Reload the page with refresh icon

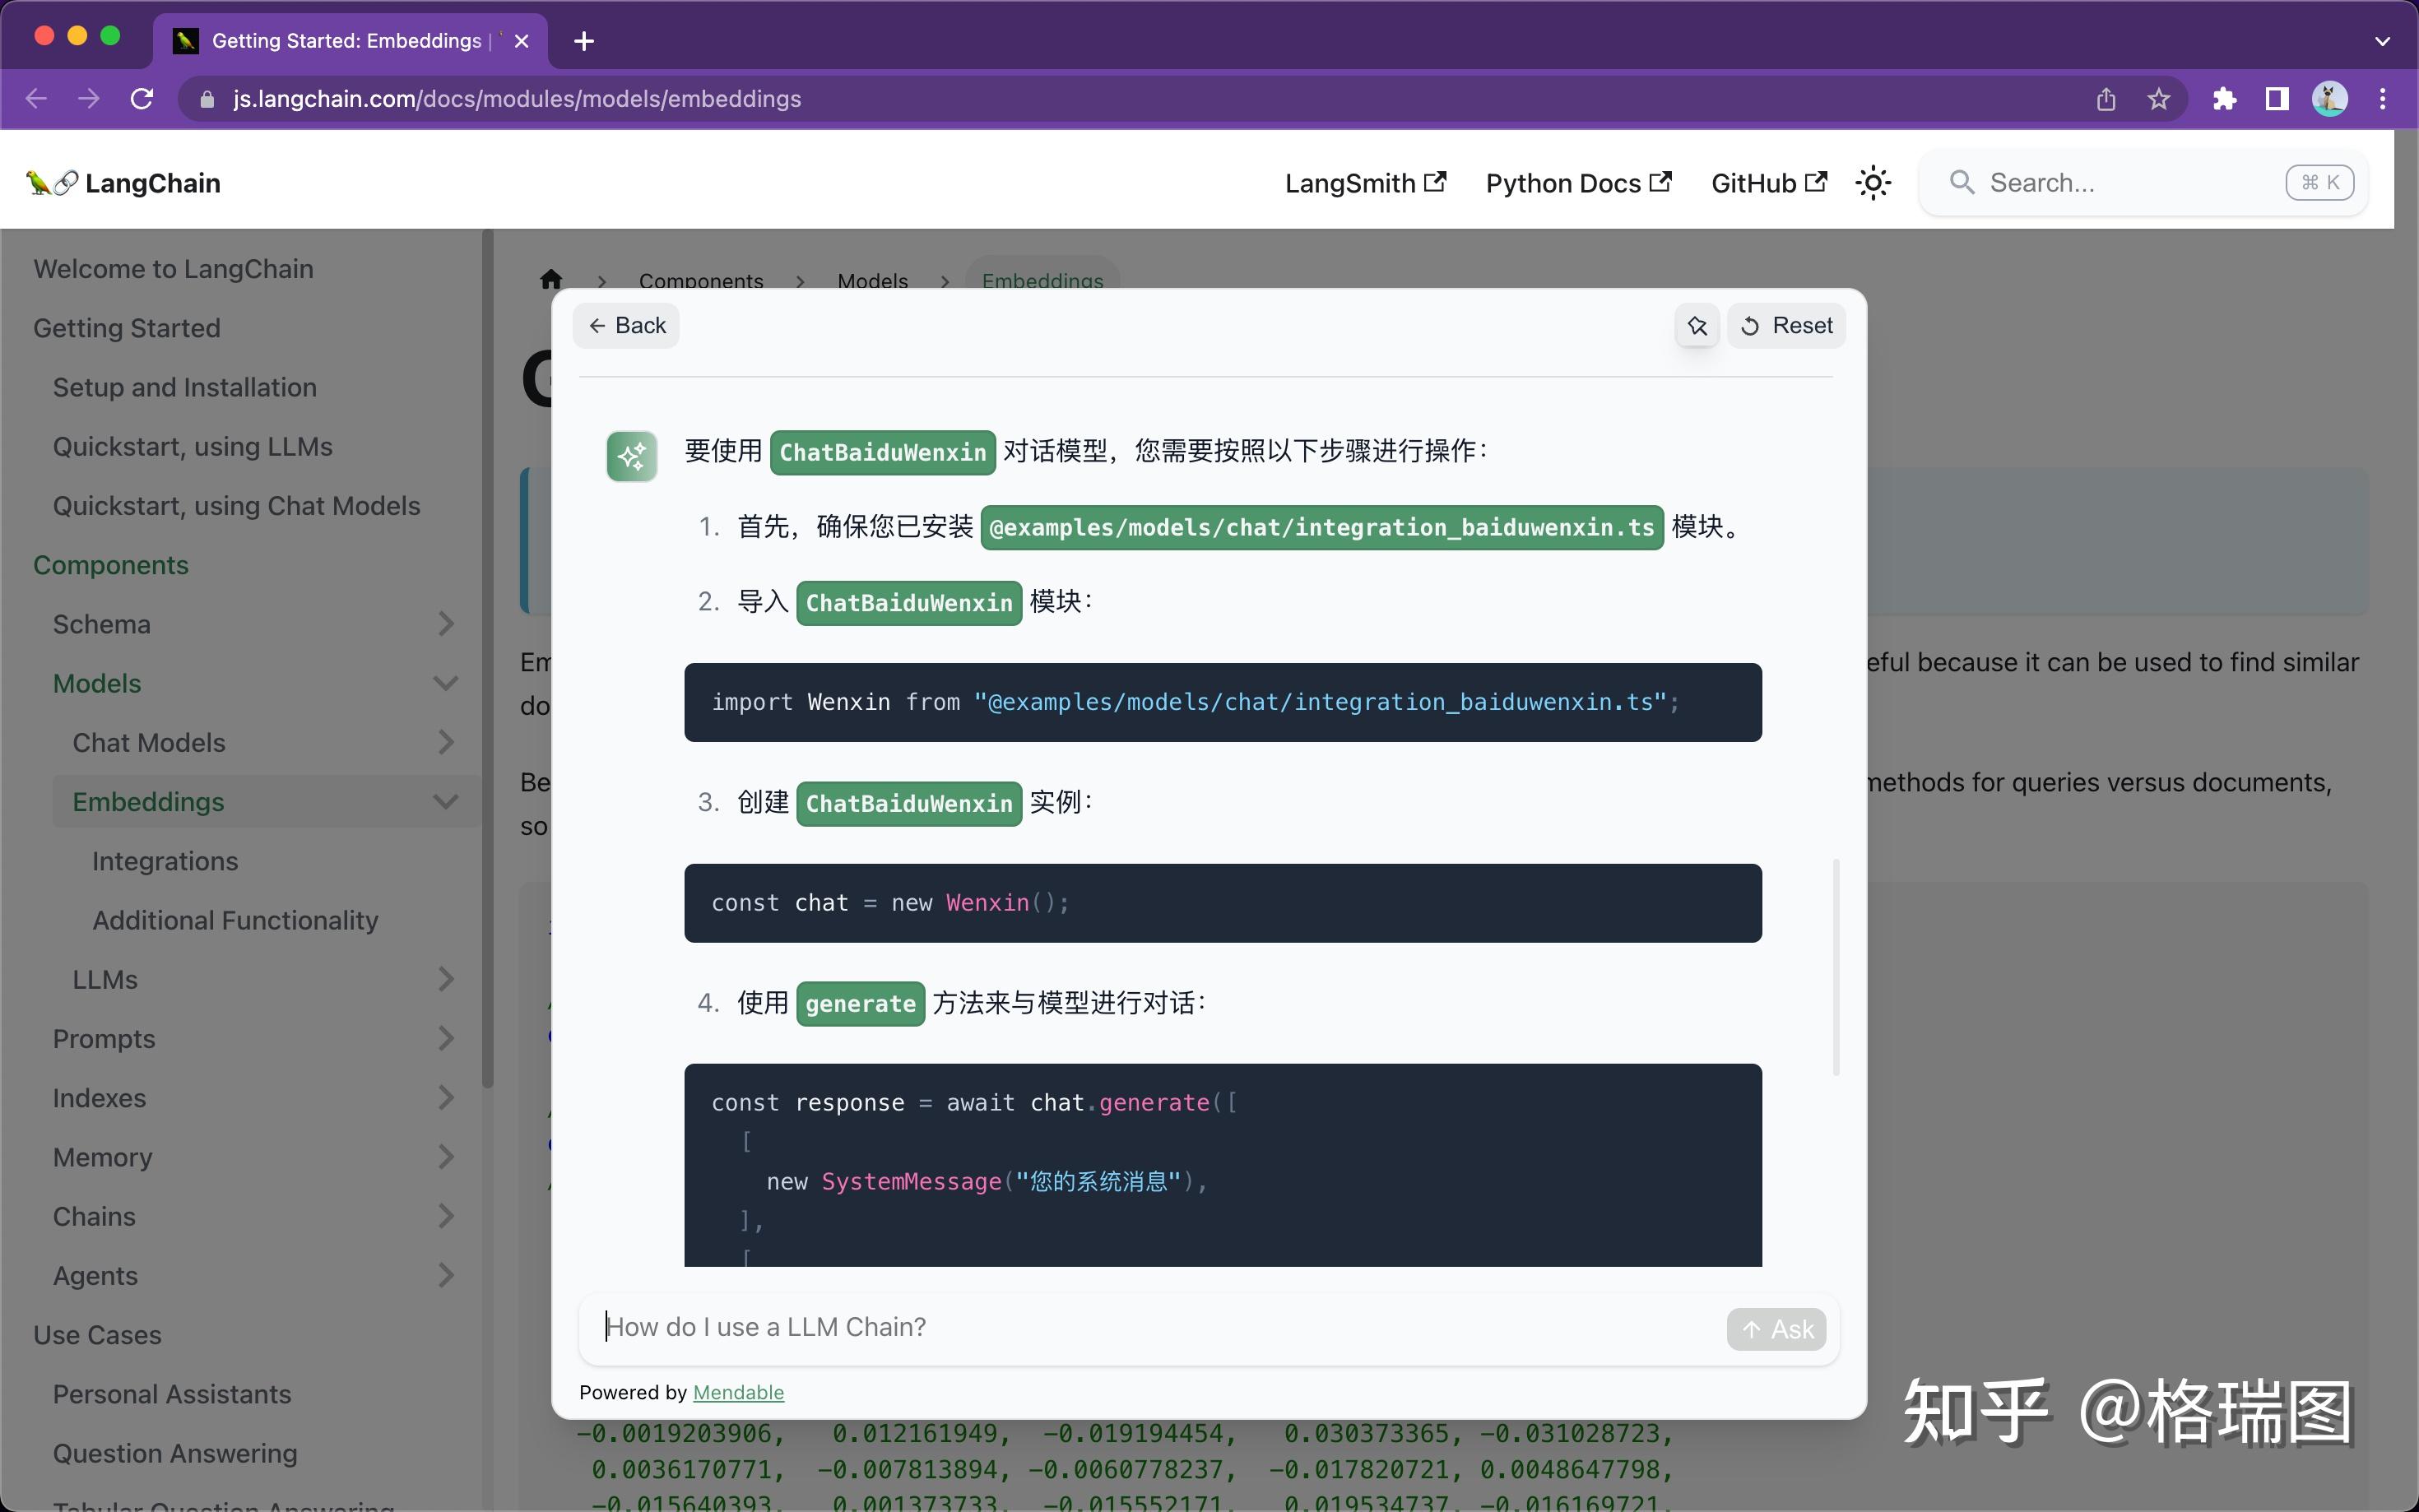coord(142,99)
